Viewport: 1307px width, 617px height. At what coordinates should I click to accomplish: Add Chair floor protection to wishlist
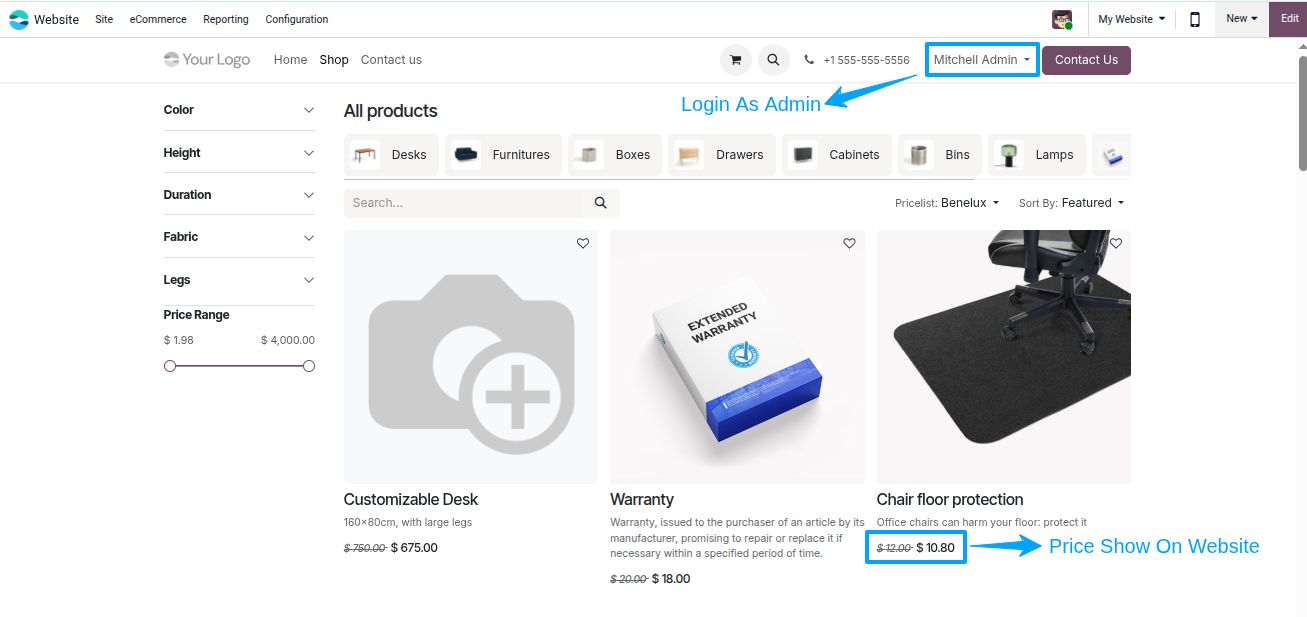coord(1116,243)
